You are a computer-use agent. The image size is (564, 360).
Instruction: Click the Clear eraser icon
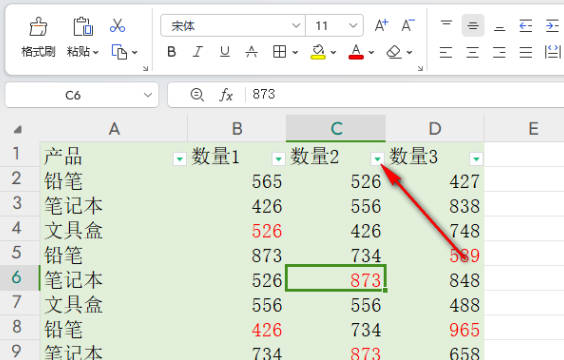394,52
